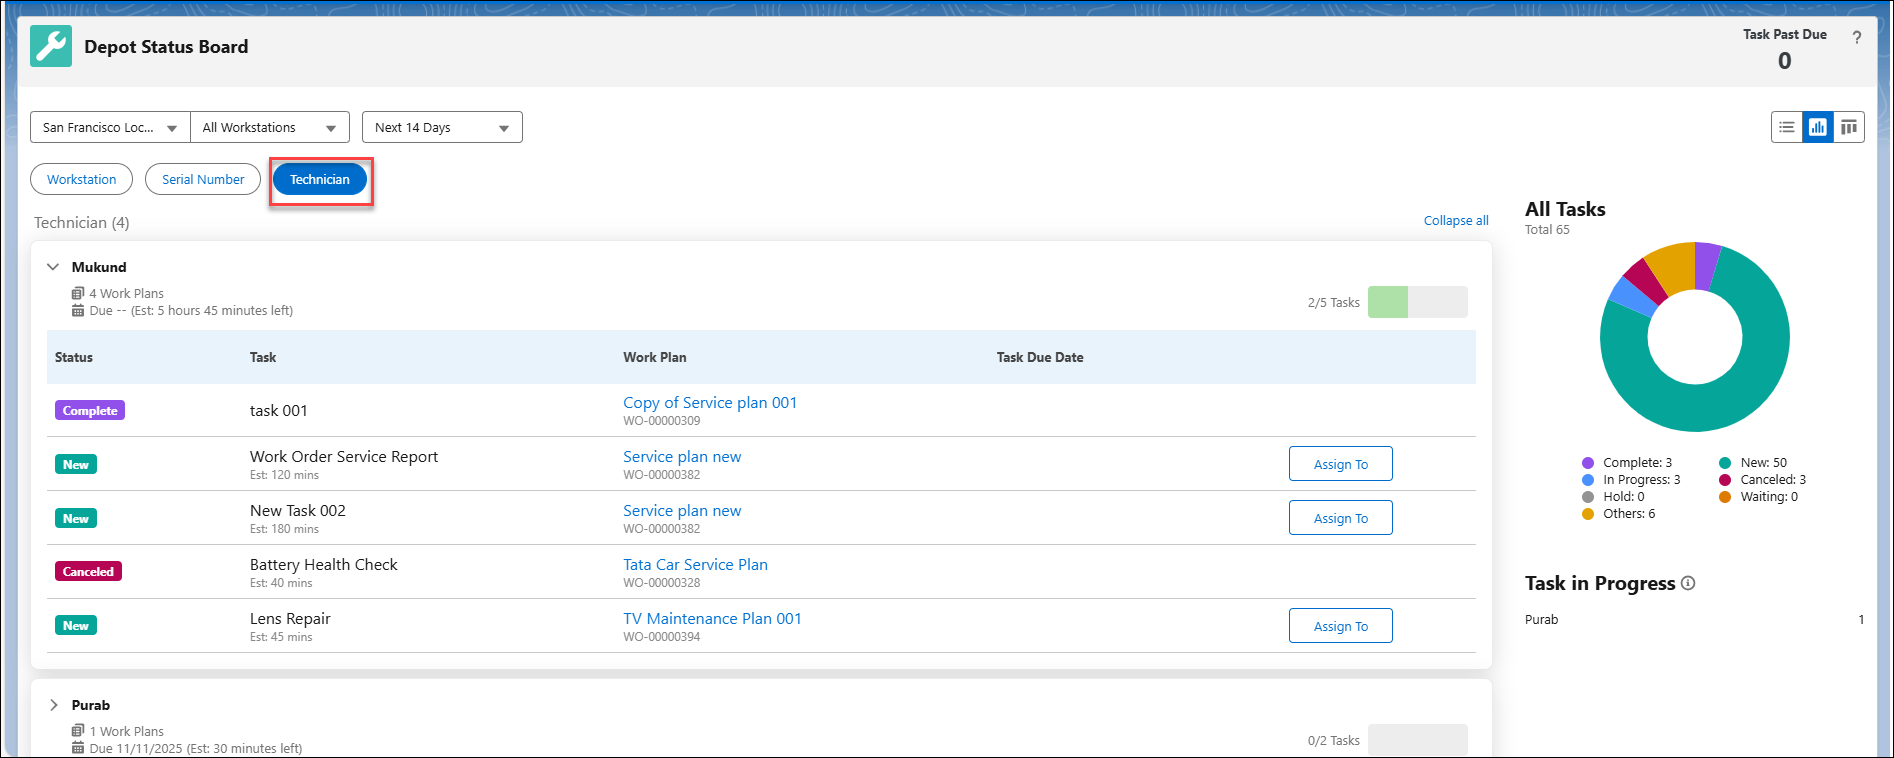
Task: Click Purab in Task in Progress list
Action: pos(1542,619)
